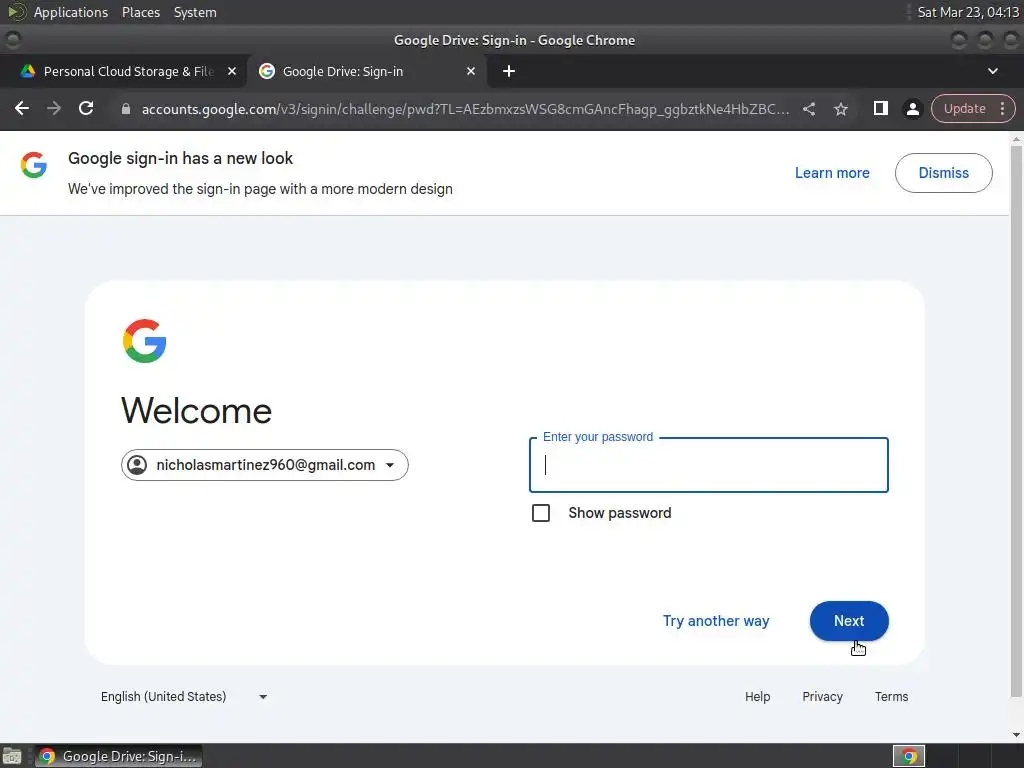Click the share page icon
Viewport: 1024px width, 768px height.
point(809,109)
